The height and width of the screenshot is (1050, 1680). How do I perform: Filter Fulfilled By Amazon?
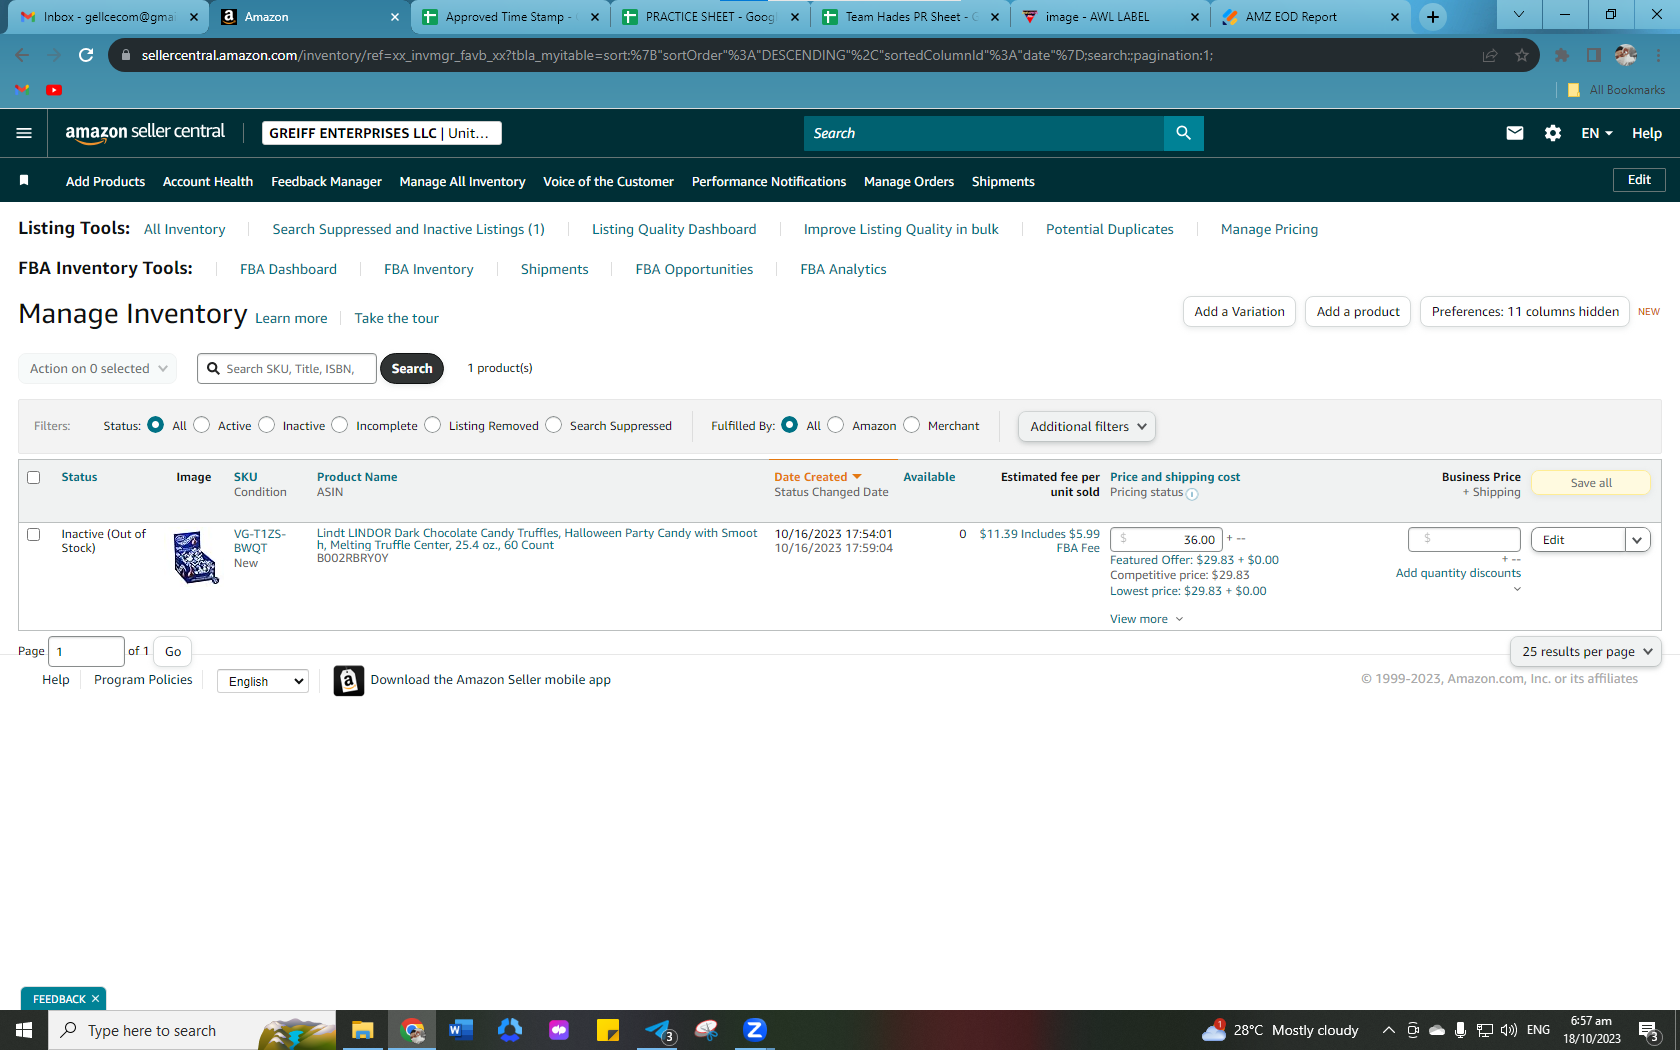(836, 425)
